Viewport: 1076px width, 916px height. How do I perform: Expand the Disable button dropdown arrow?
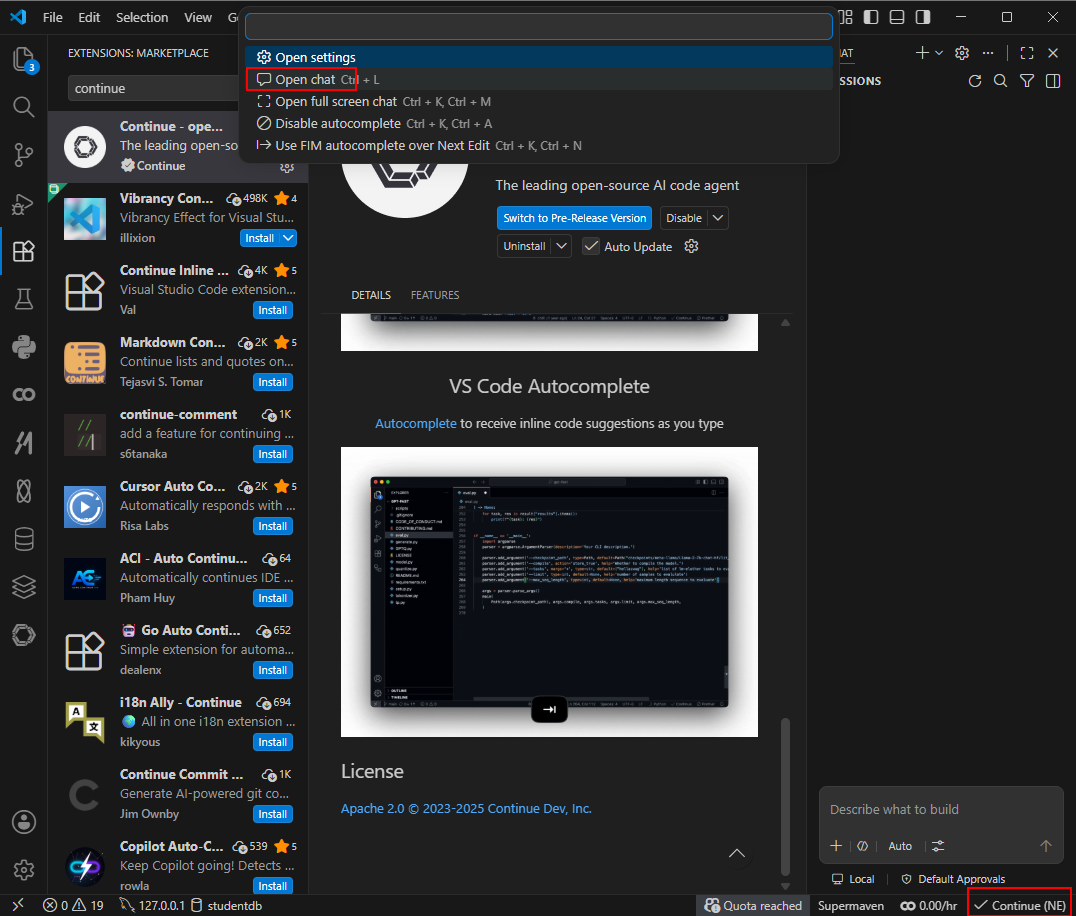click(718, 218)
